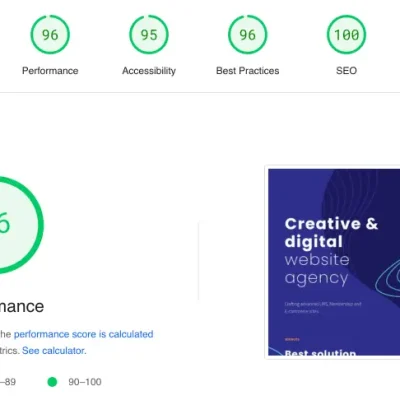Select the Best Practices category label
Image resolution: width=400 pixels, height=400 pixels.
coord(247,71)
